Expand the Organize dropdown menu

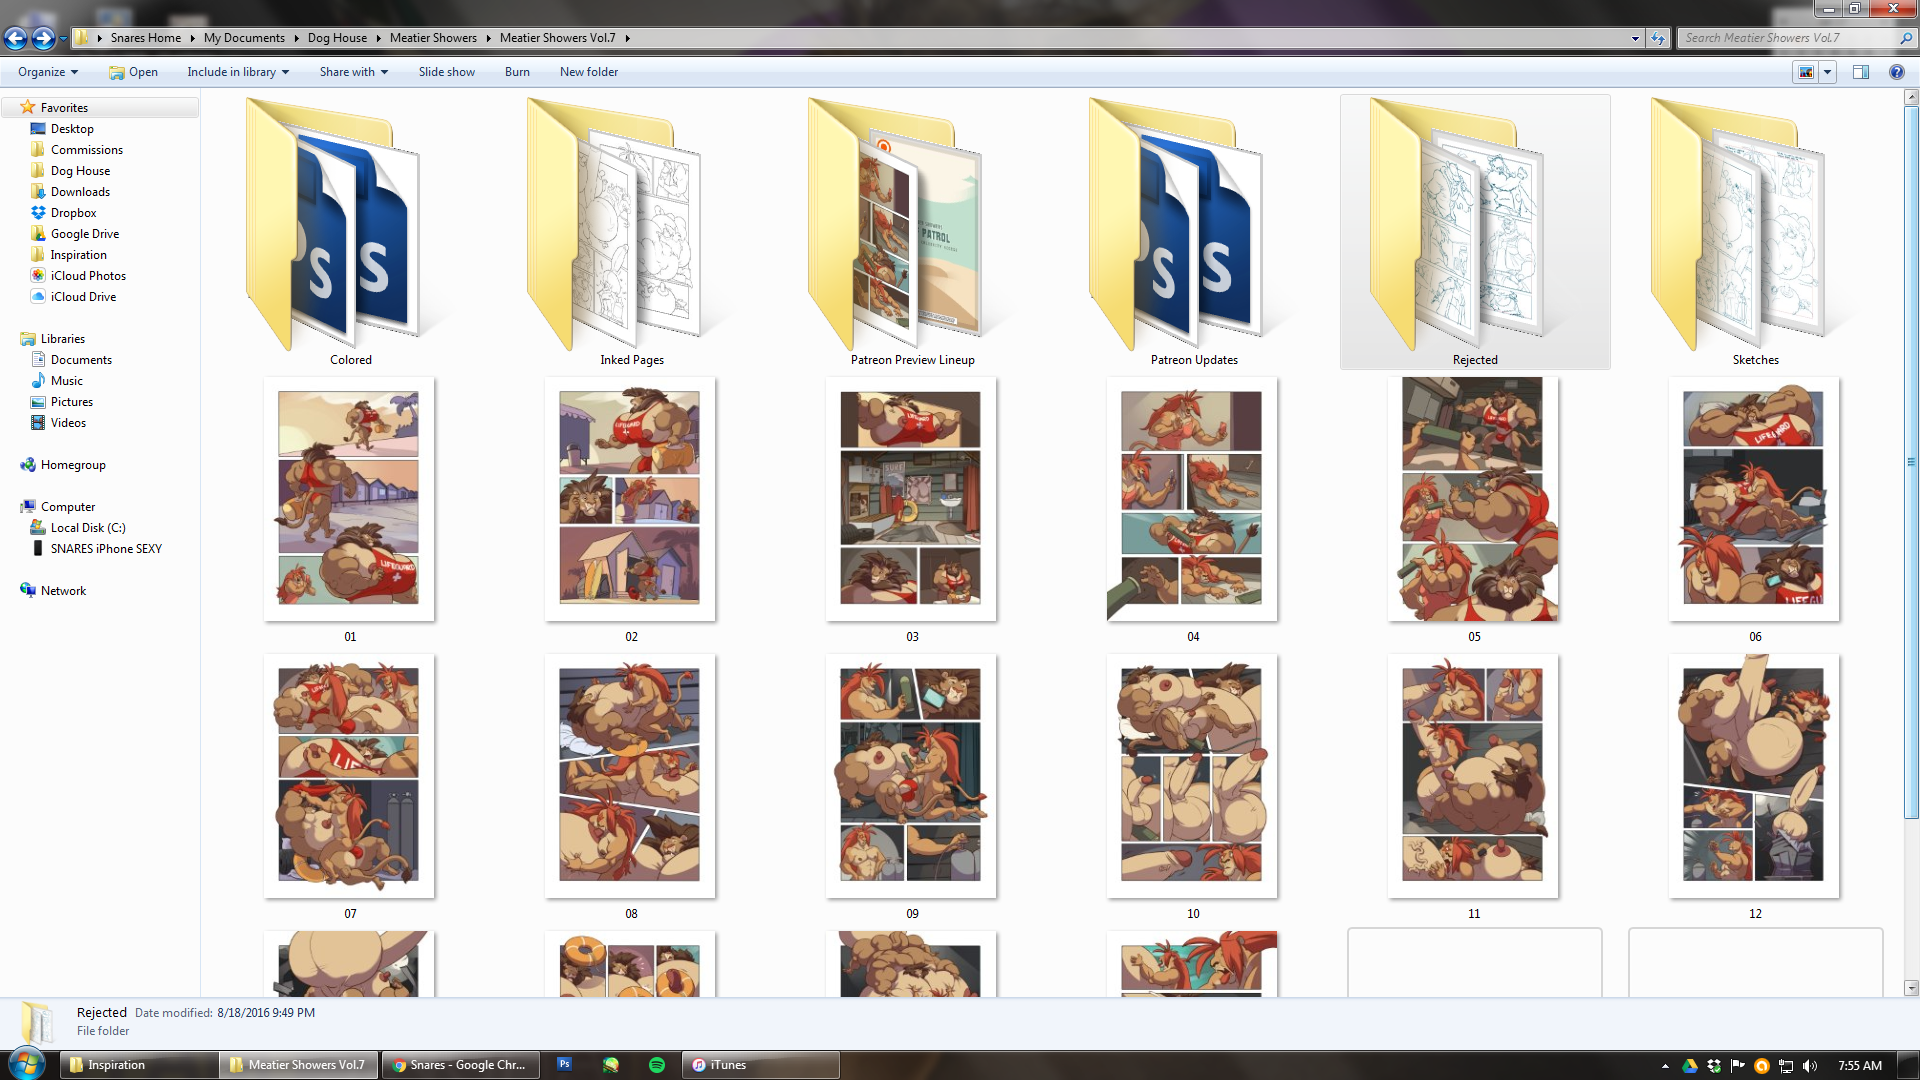coord(47,72)
